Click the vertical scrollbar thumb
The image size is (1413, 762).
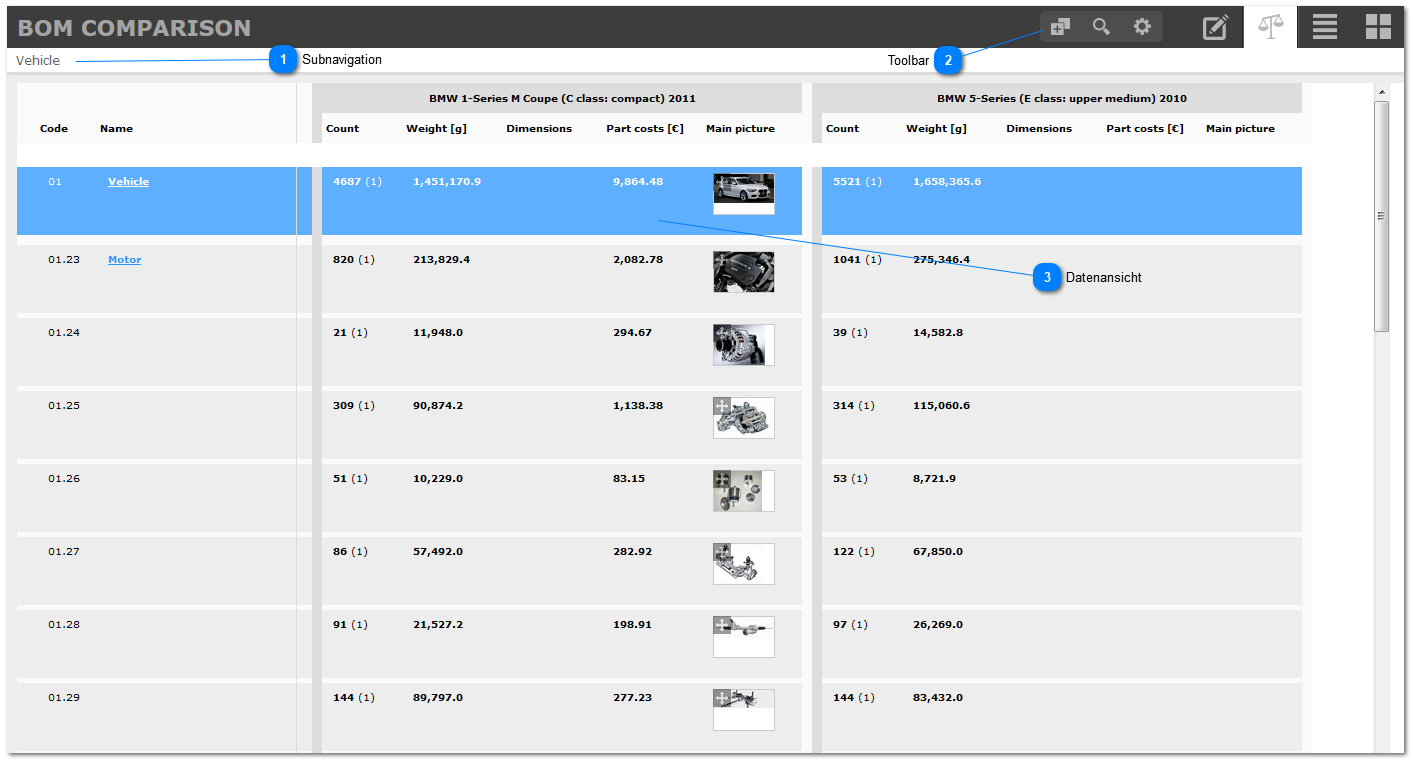1382,216
